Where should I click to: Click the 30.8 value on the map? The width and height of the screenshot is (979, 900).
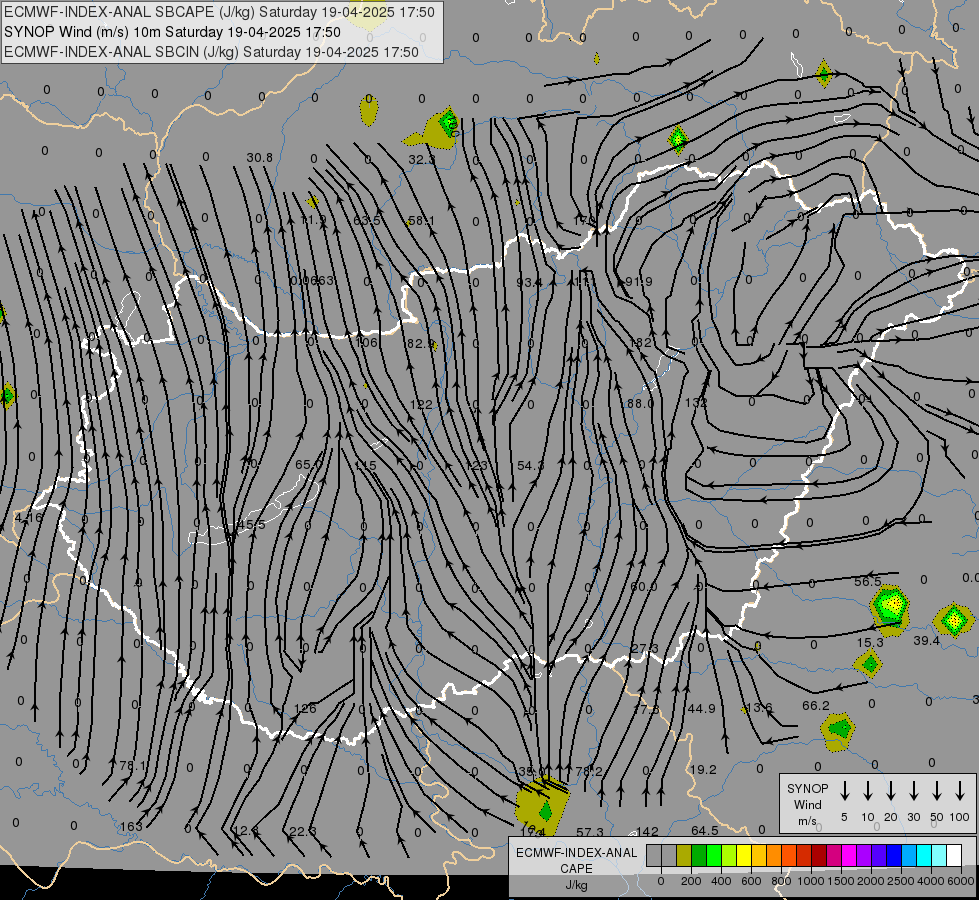coord(259,158)
